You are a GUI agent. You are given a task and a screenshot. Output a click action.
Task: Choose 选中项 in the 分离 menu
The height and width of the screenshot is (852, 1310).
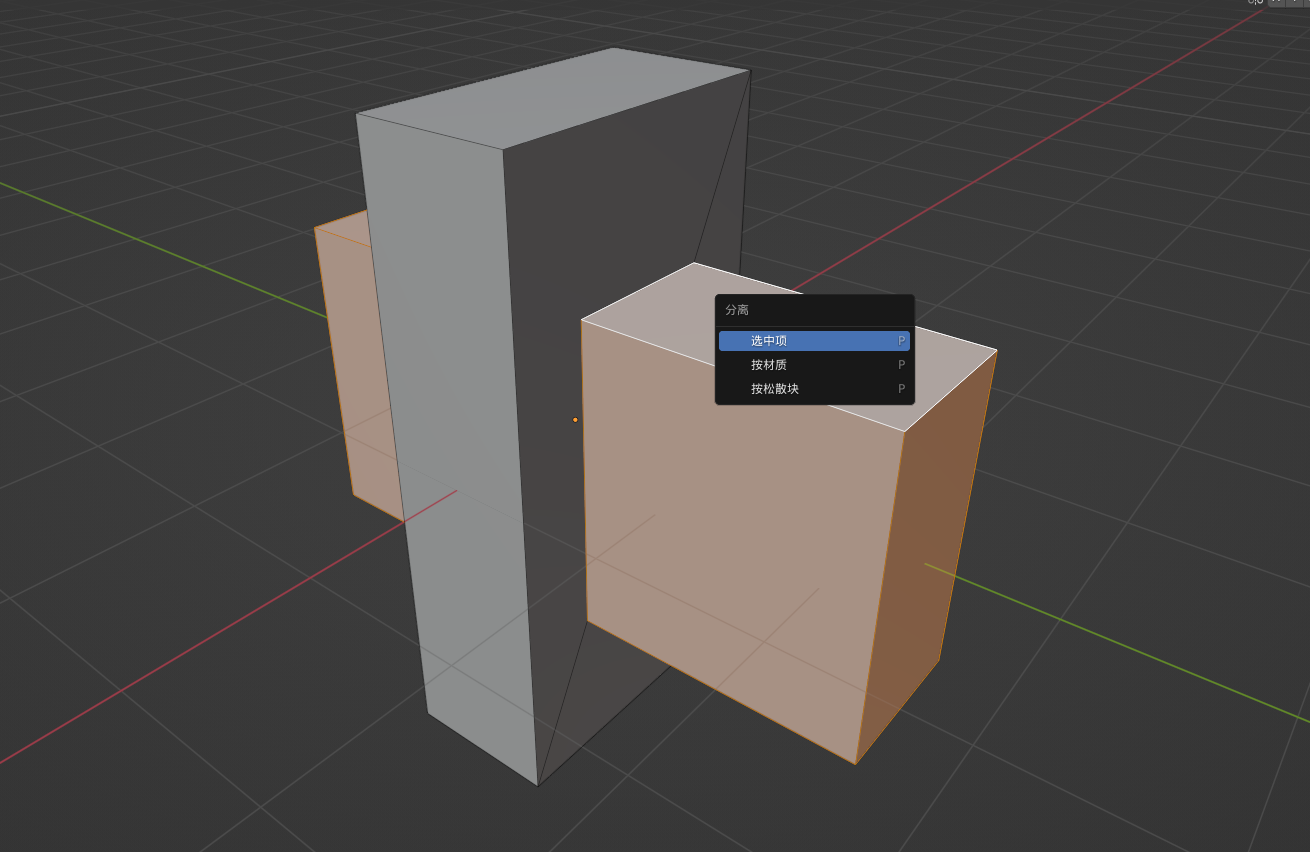pos(814,341)
